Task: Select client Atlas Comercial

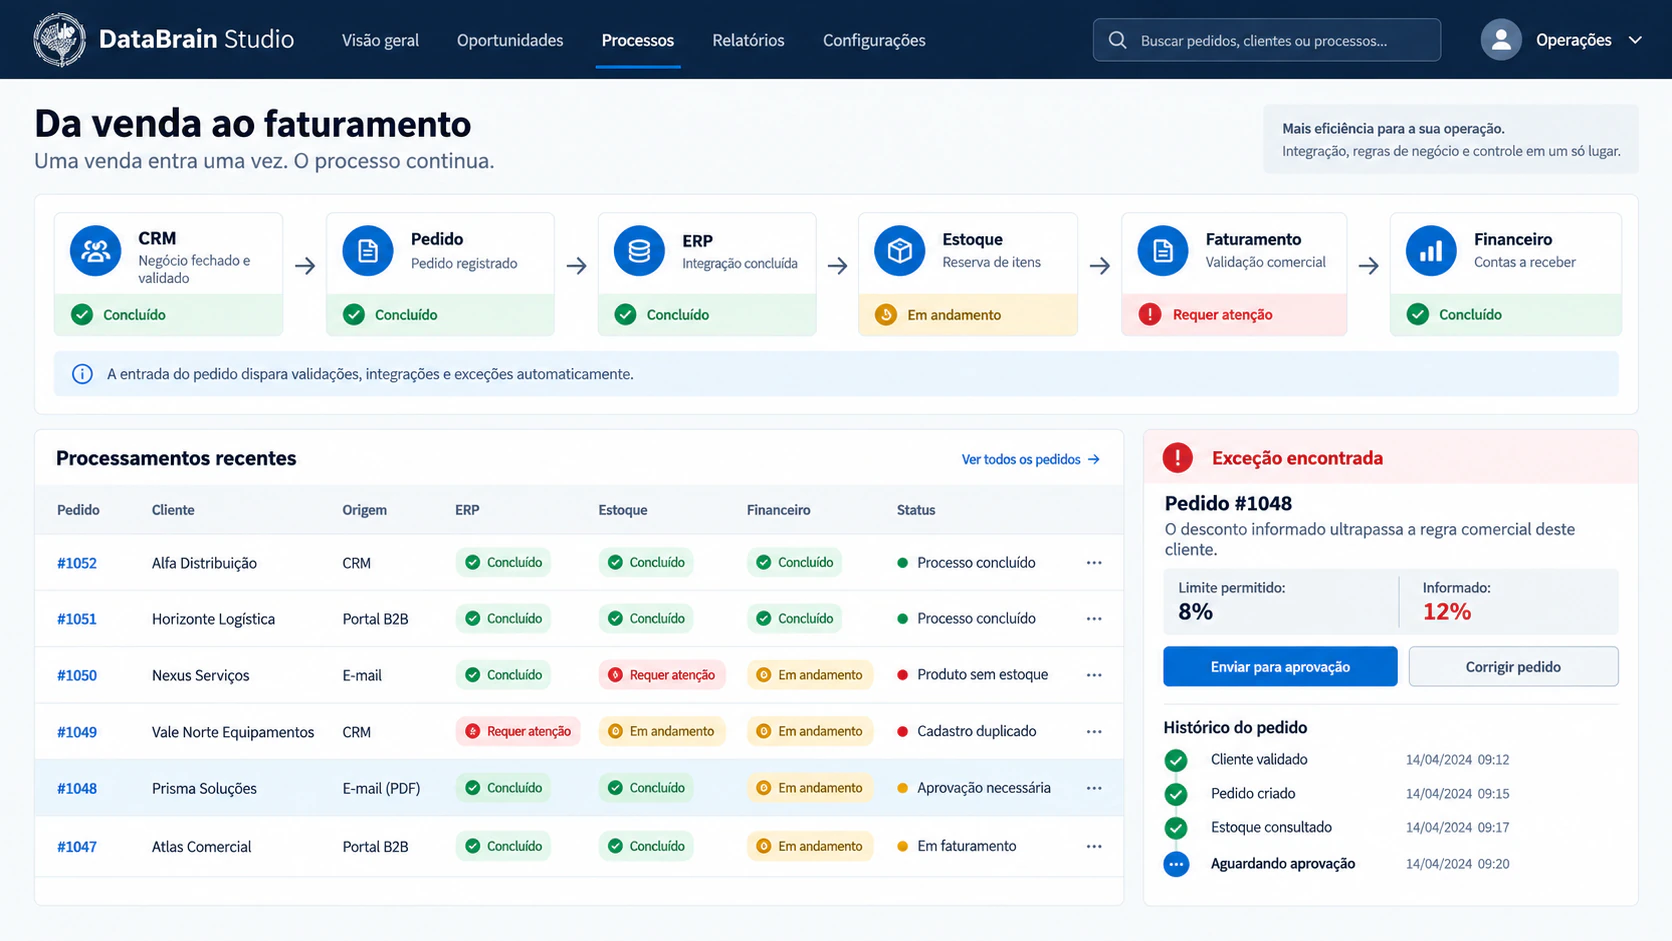Action: pyautogui.click(x=201, y=846)
